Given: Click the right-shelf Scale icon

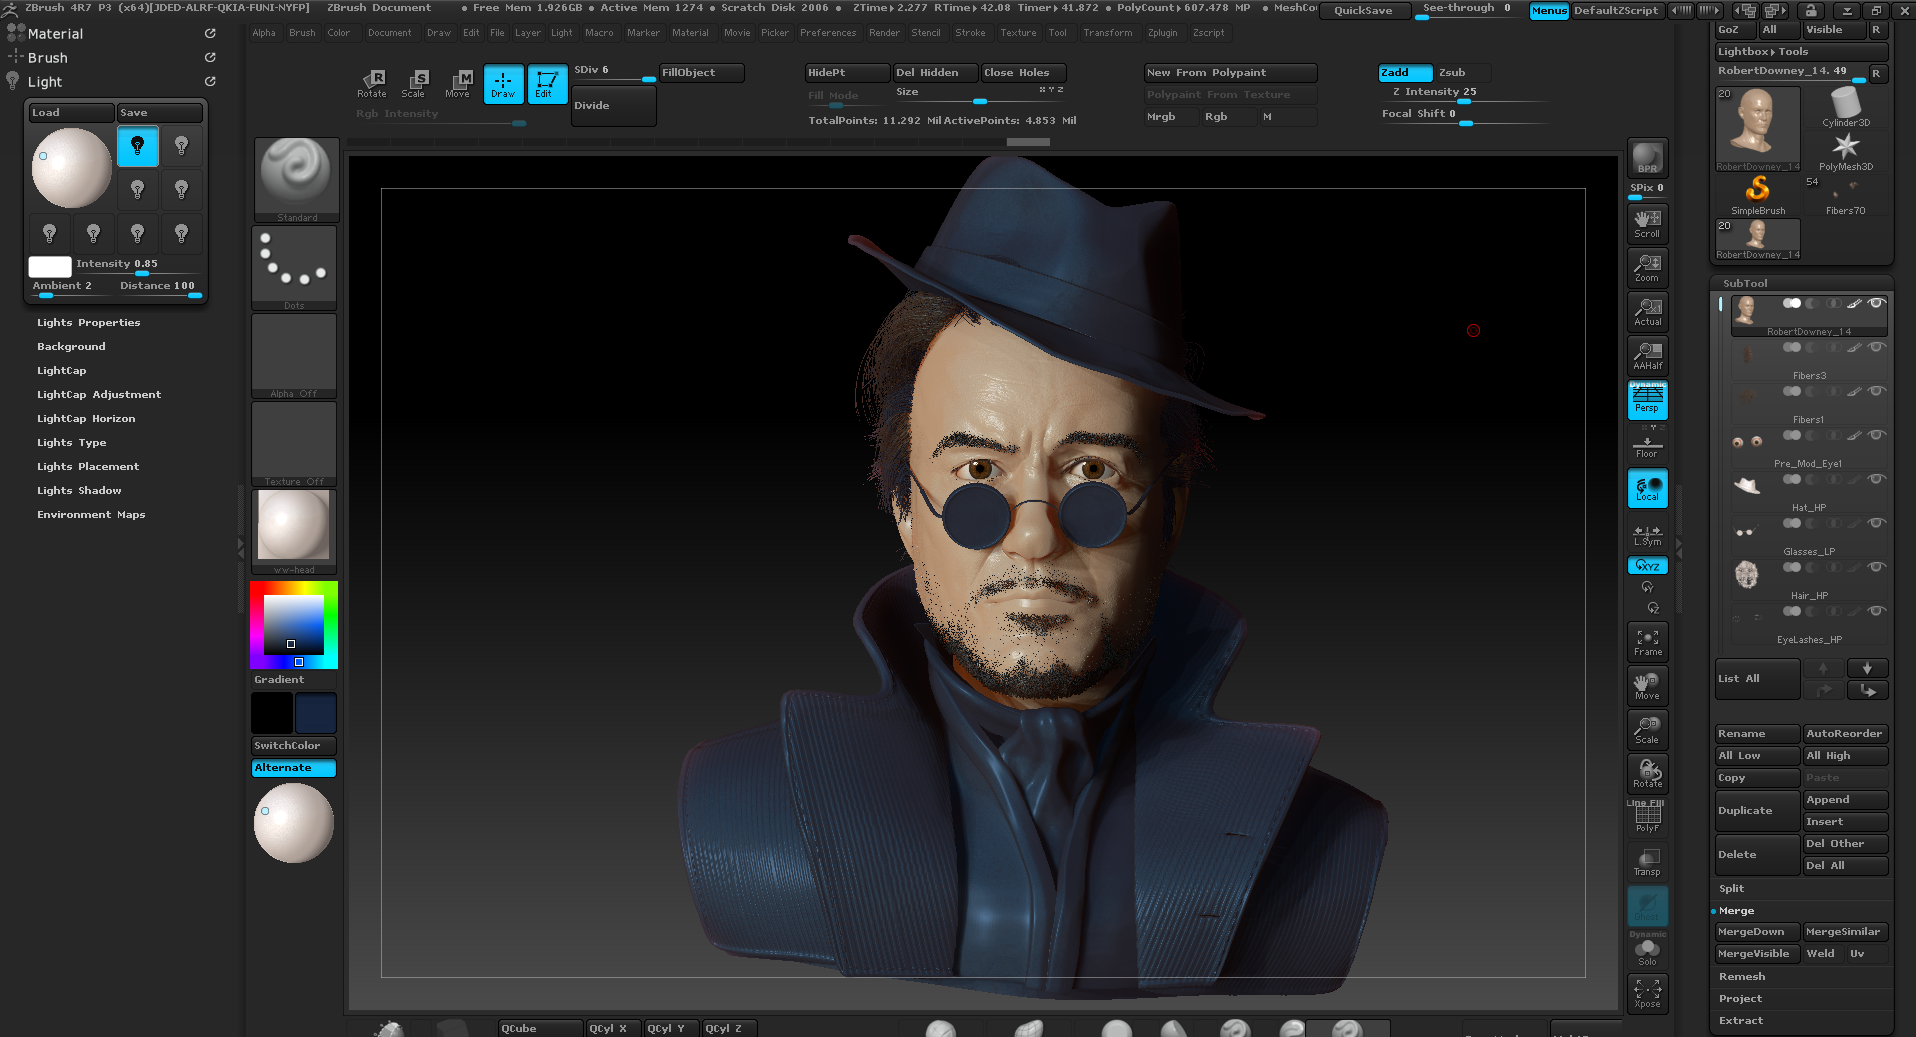Looking at the screenshot, I should click(x=1647, y=730).
